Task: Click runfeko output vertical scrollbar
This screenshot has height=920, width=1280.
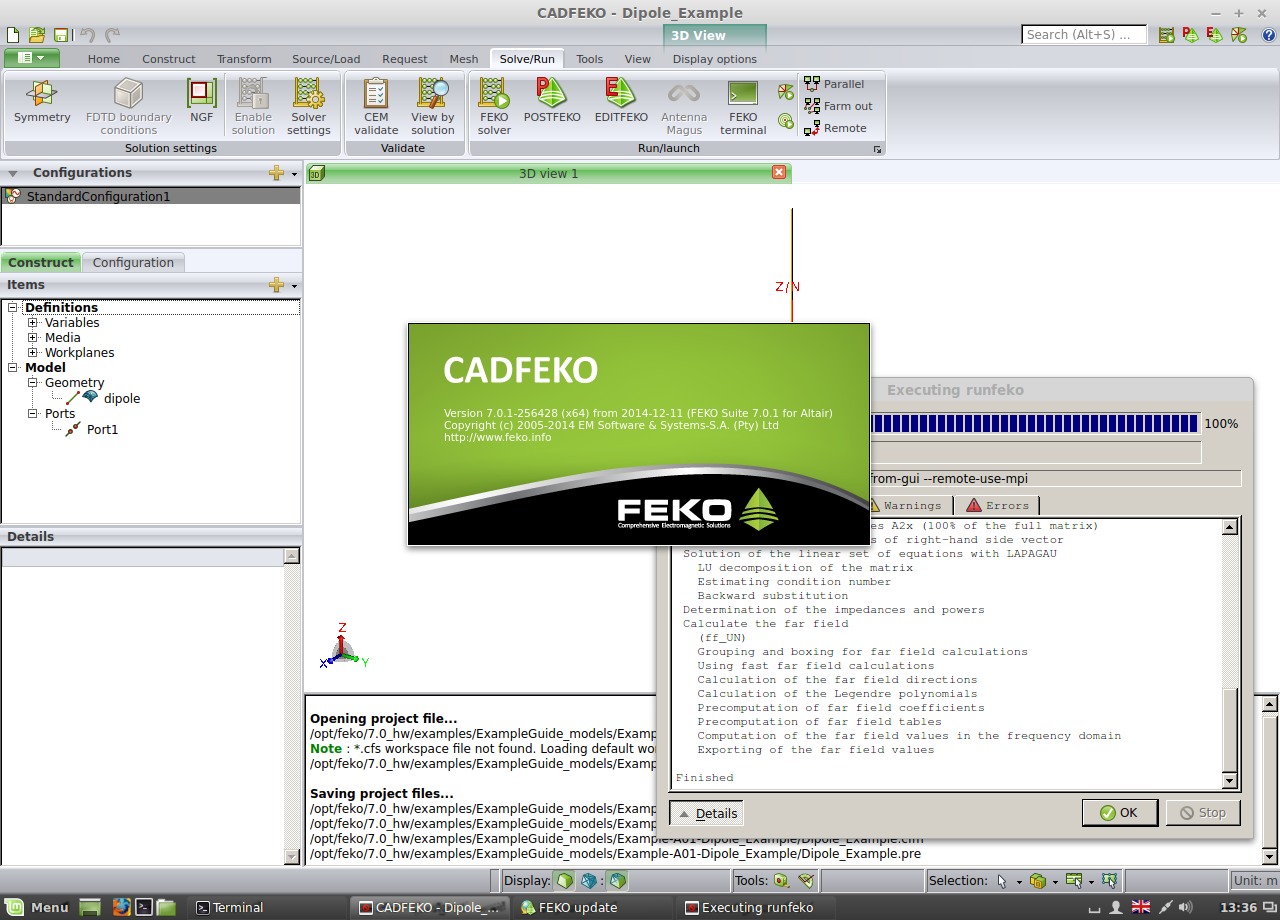Action: coord(1230,653)
